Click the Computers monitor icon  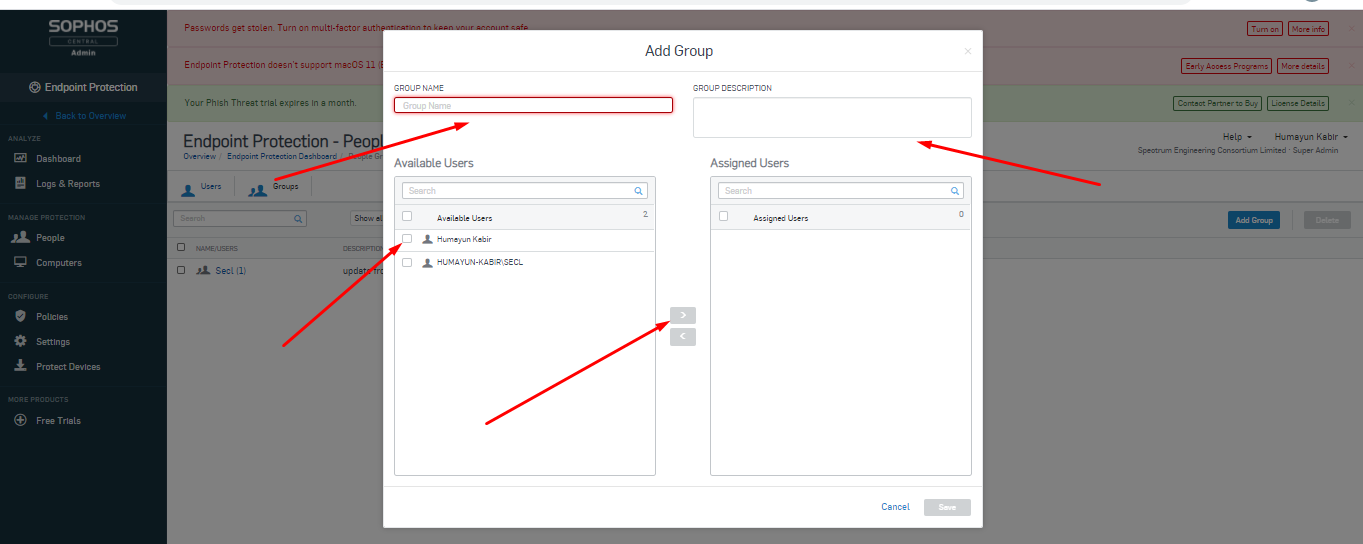pyautogui.click(x=19, y=262)
